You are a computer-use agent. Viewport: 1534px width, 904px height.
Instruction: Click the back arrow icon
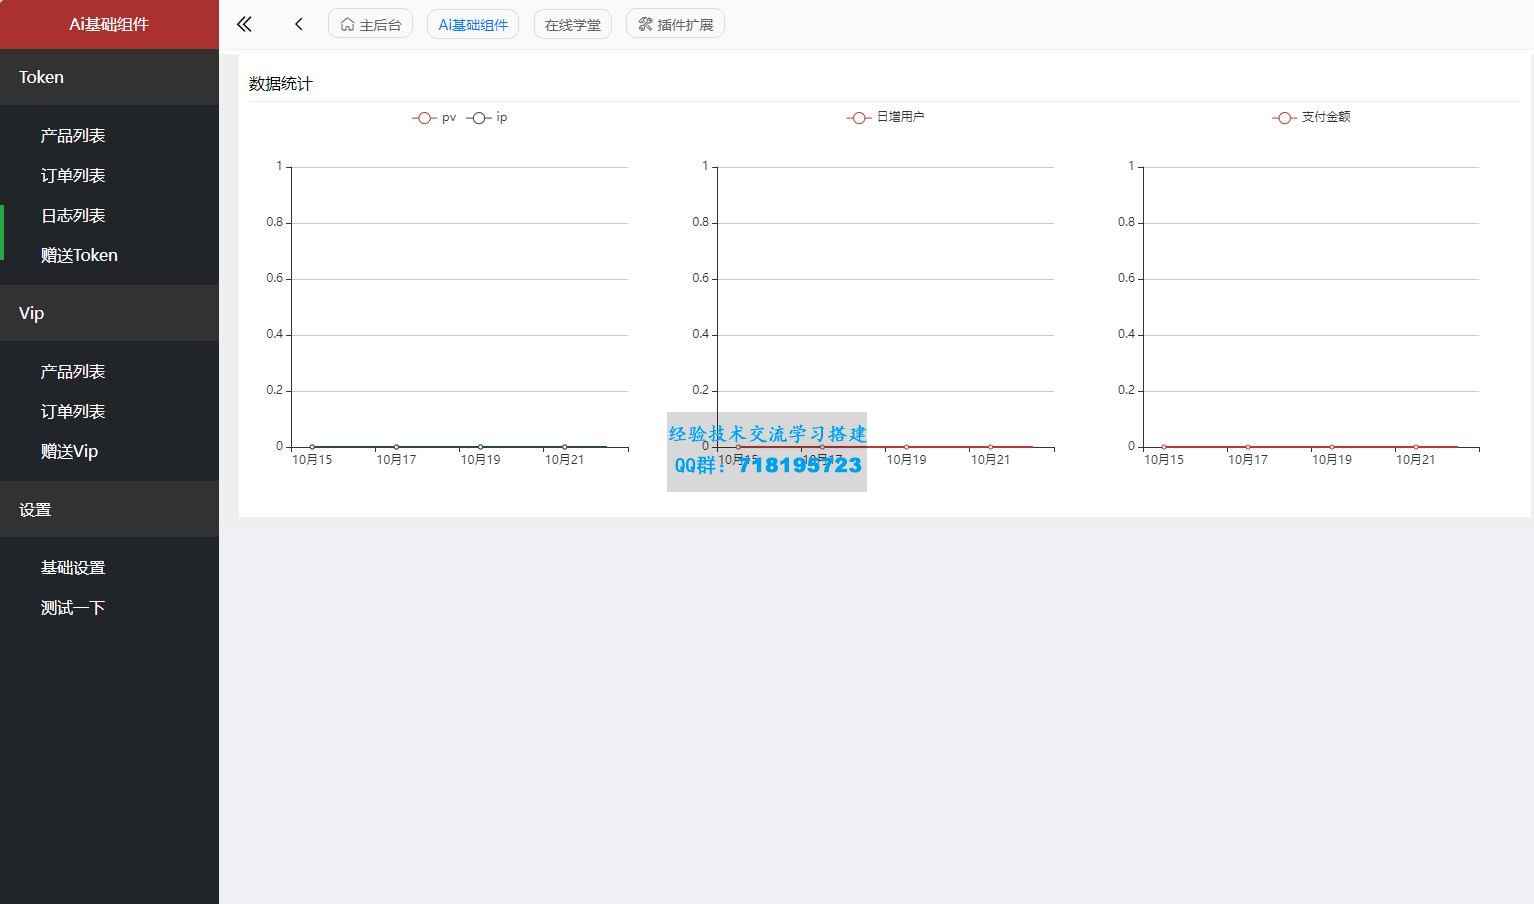click(298, 24)
